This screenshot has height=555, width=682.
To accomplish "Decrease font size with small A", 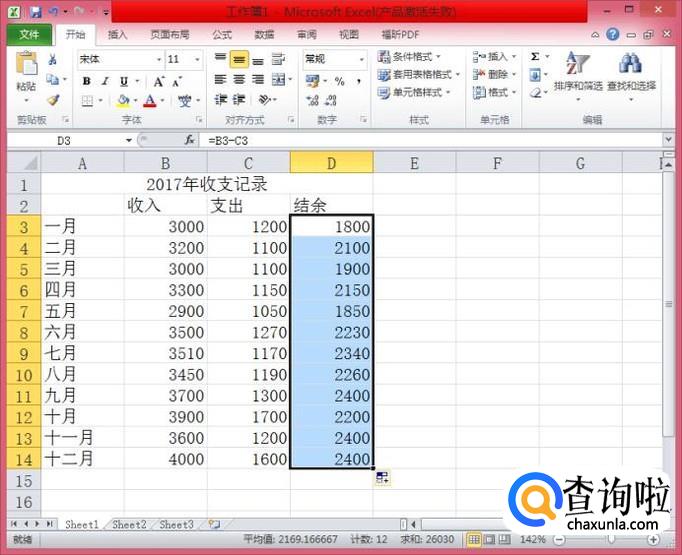I will click(x=177, y=82).
